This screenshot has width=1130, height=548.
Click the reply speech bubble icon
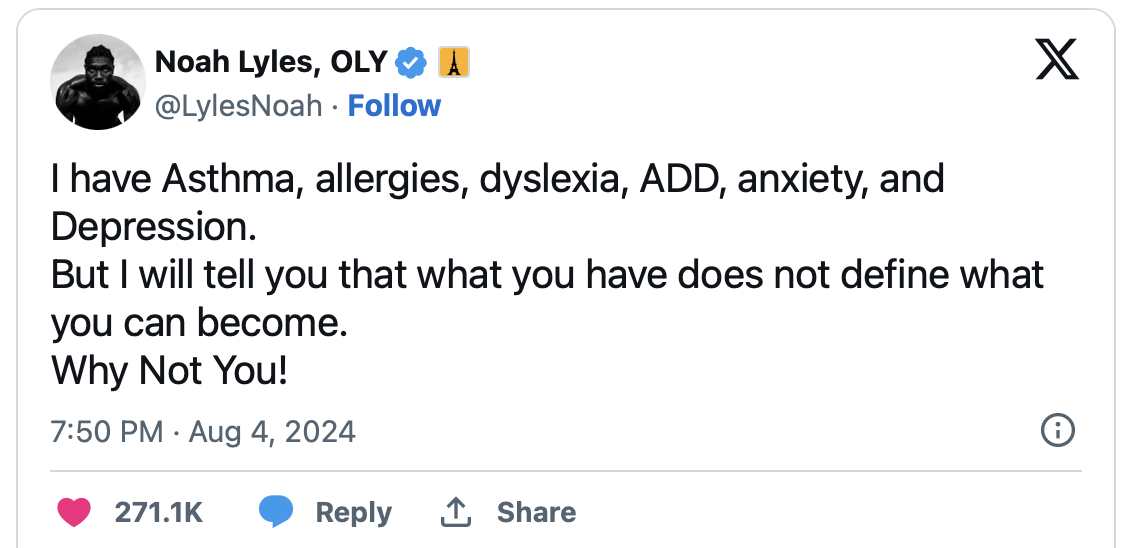(276, 512)
